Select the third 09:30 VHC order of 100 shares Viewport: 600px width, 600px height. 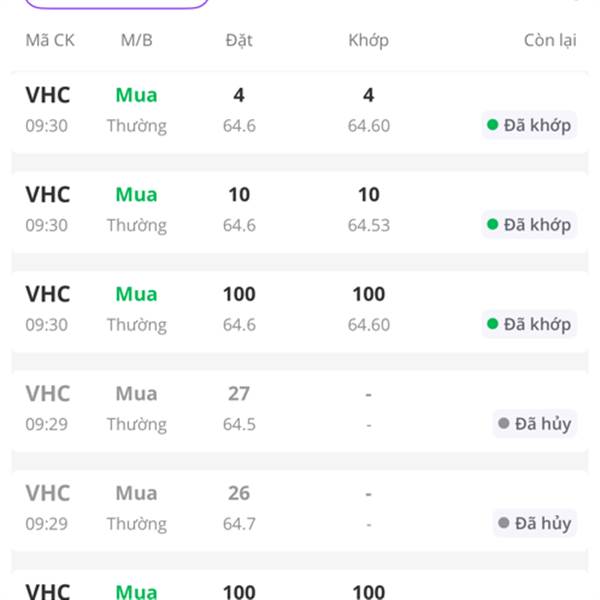pos(300,310)
